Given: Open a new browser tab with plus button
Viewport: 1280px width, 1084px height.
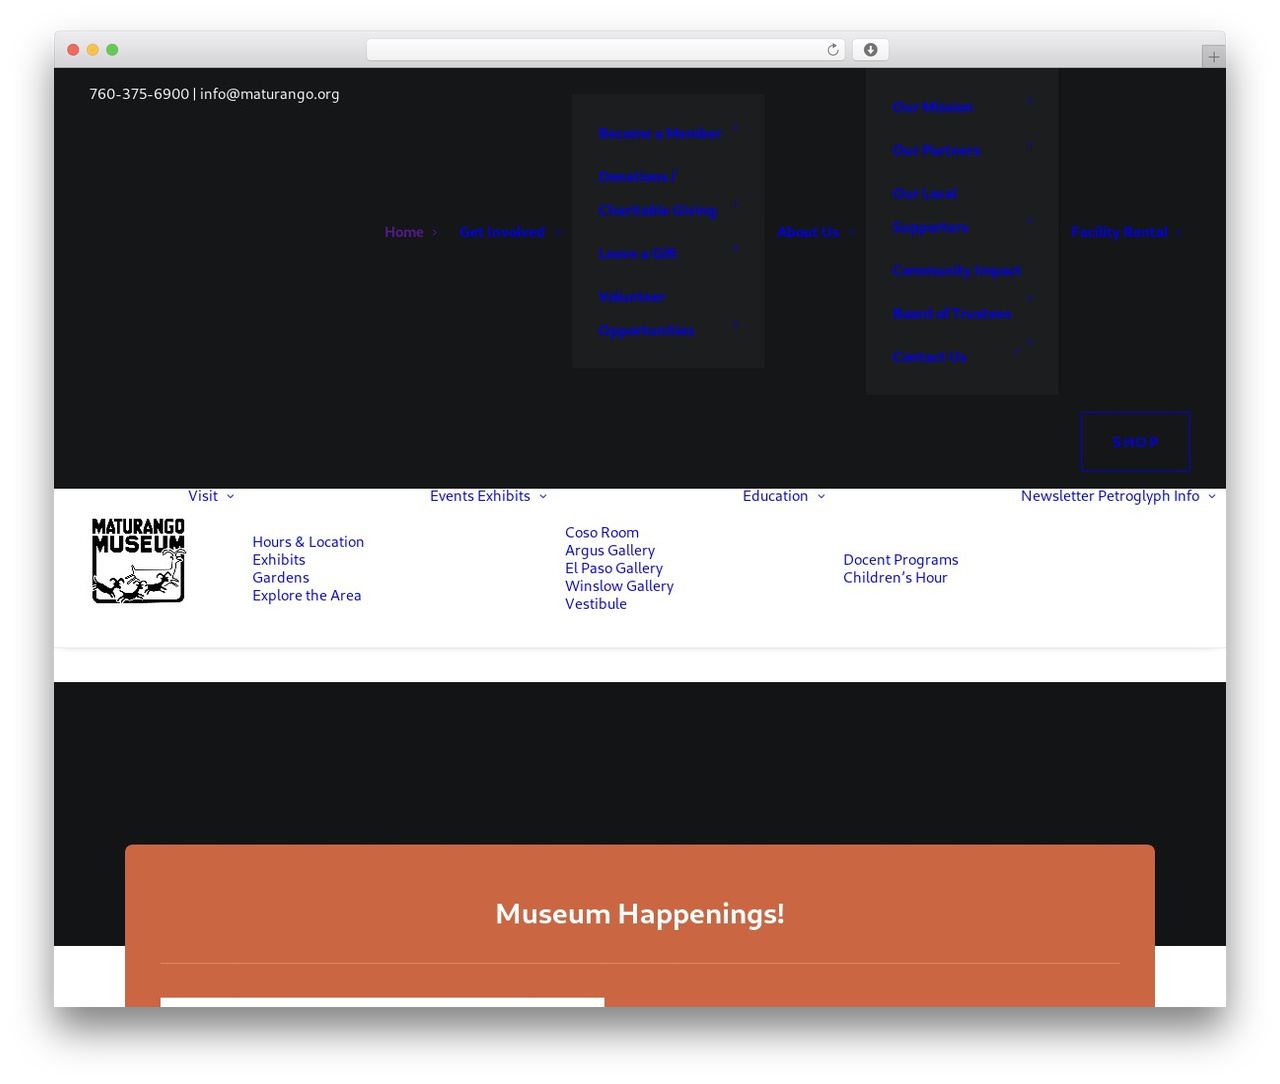Looking at the screenshot, I should 1213,57.
